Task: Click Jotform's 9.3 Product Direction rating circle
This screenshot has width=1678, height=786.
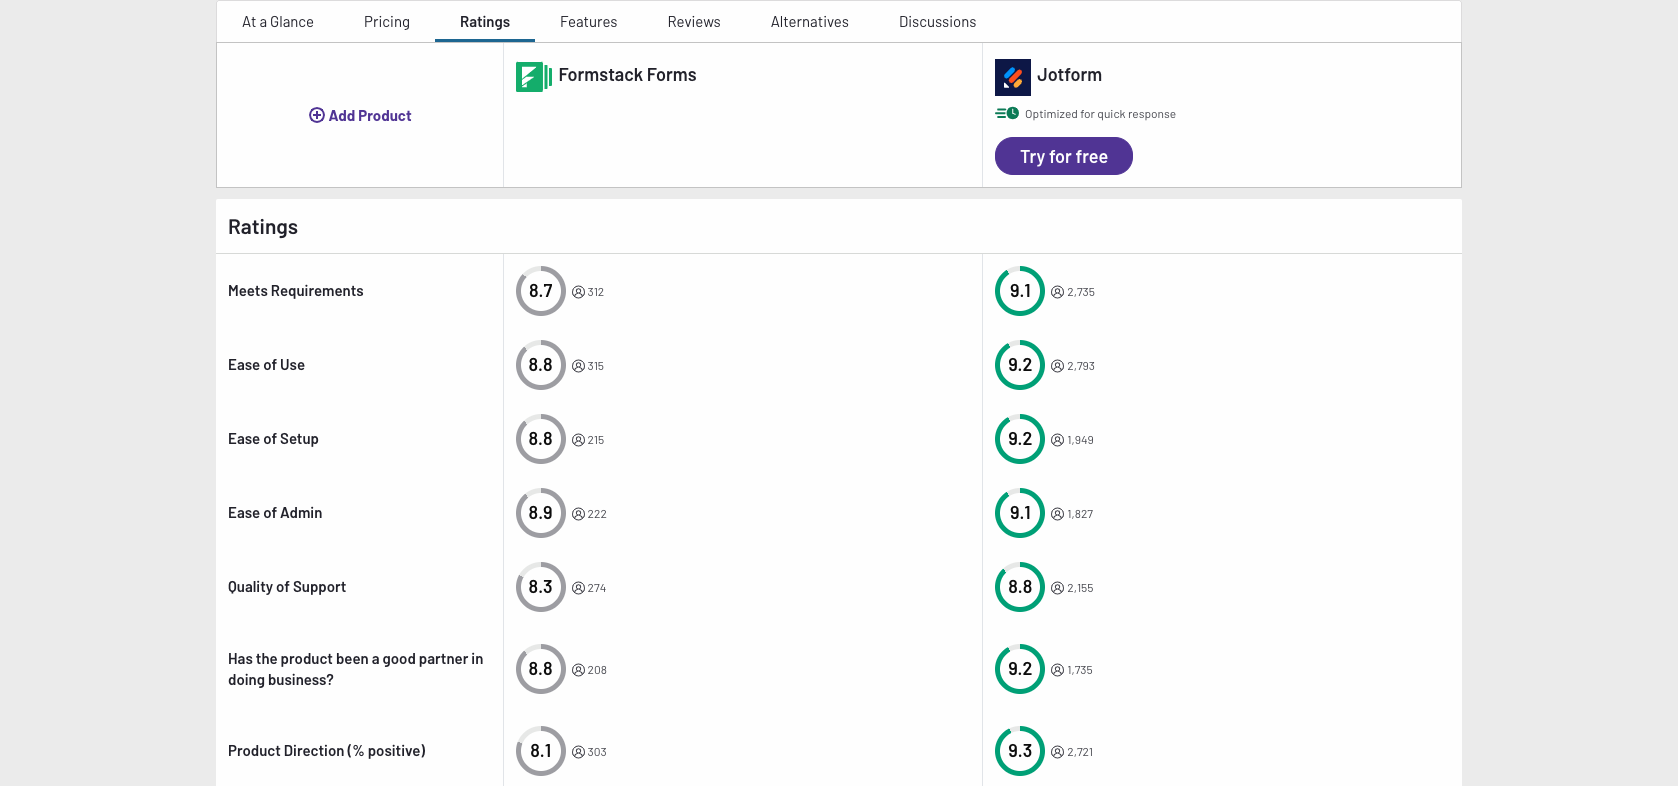Action: pyautogui.click(x=1020, y=751)
